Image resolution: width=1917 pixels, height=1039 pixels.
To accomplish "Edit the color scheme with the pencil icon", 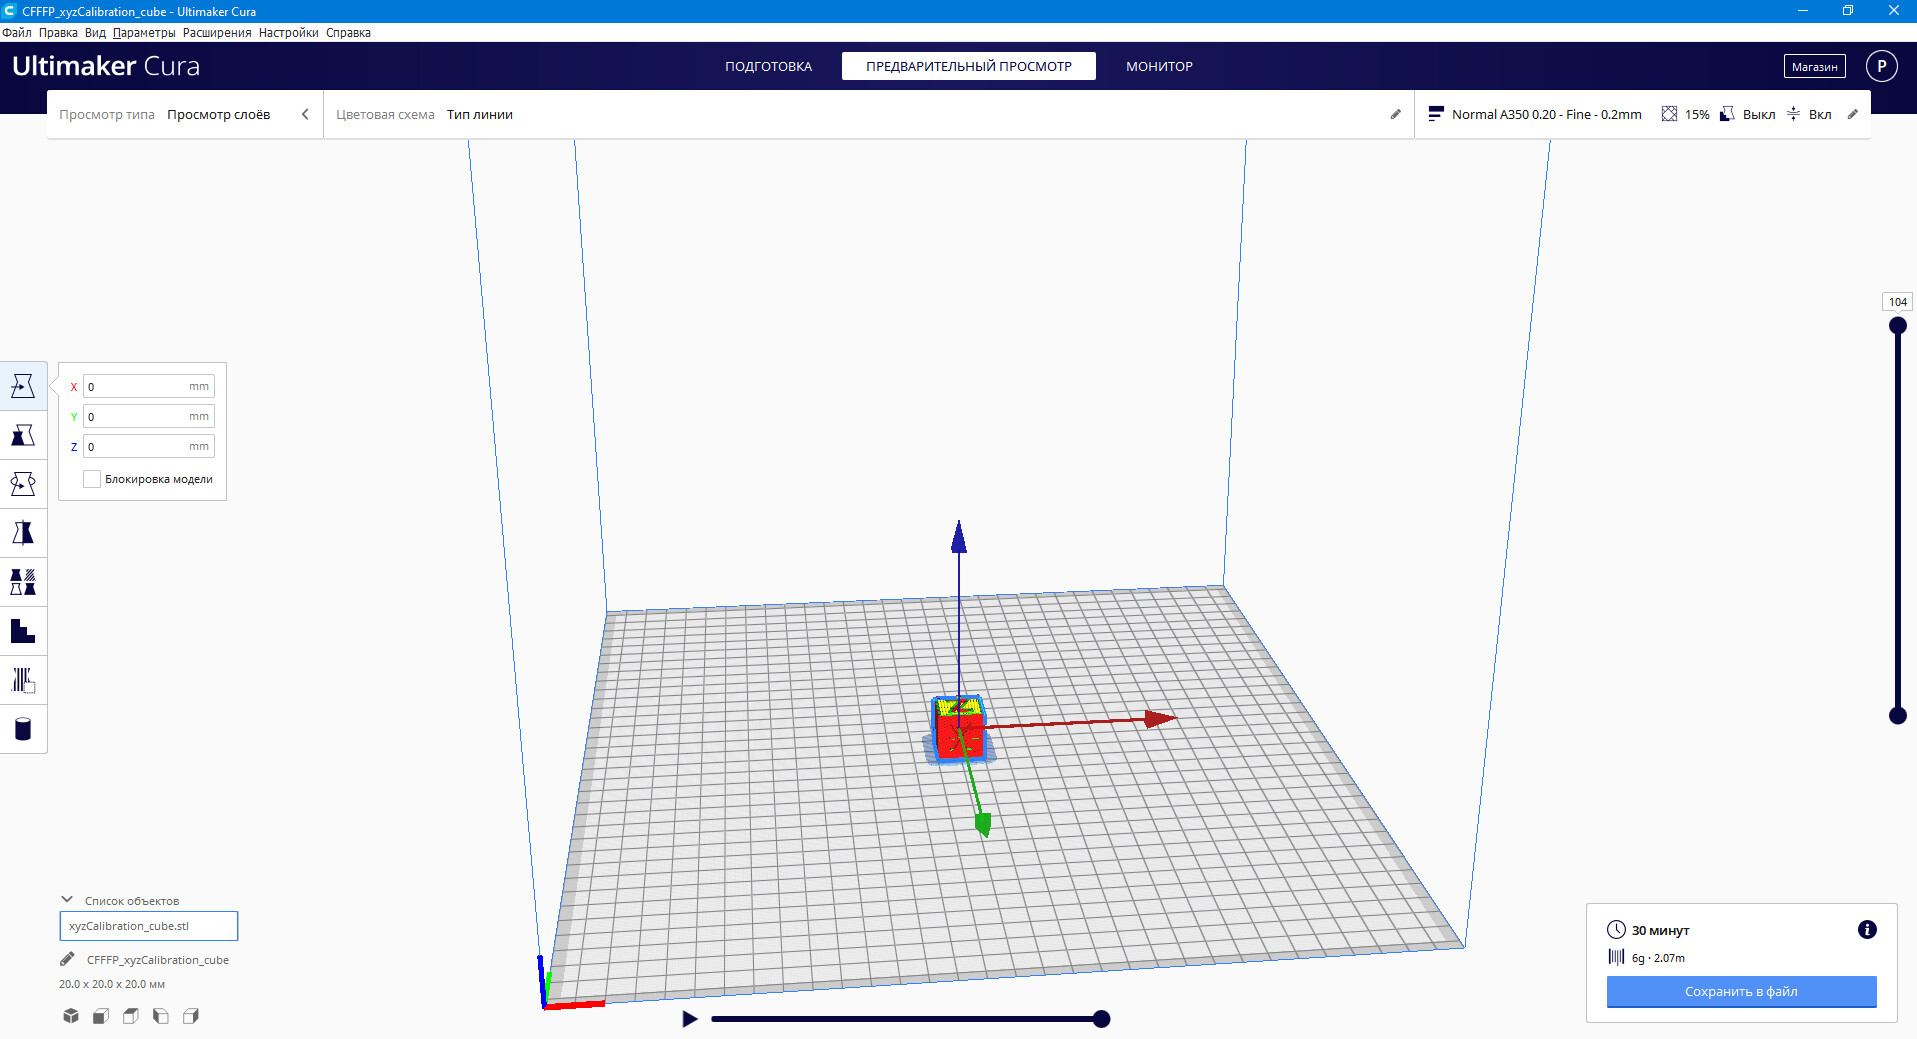I will [x=1396, y=114].
